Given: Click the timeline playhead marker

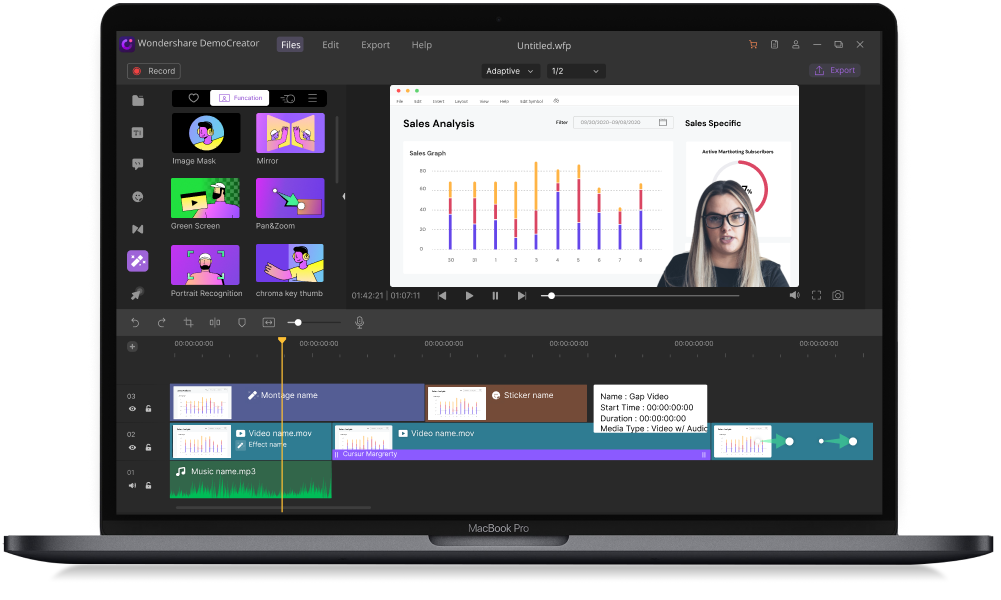Looking at the screenshot, I should coord(282,341).
